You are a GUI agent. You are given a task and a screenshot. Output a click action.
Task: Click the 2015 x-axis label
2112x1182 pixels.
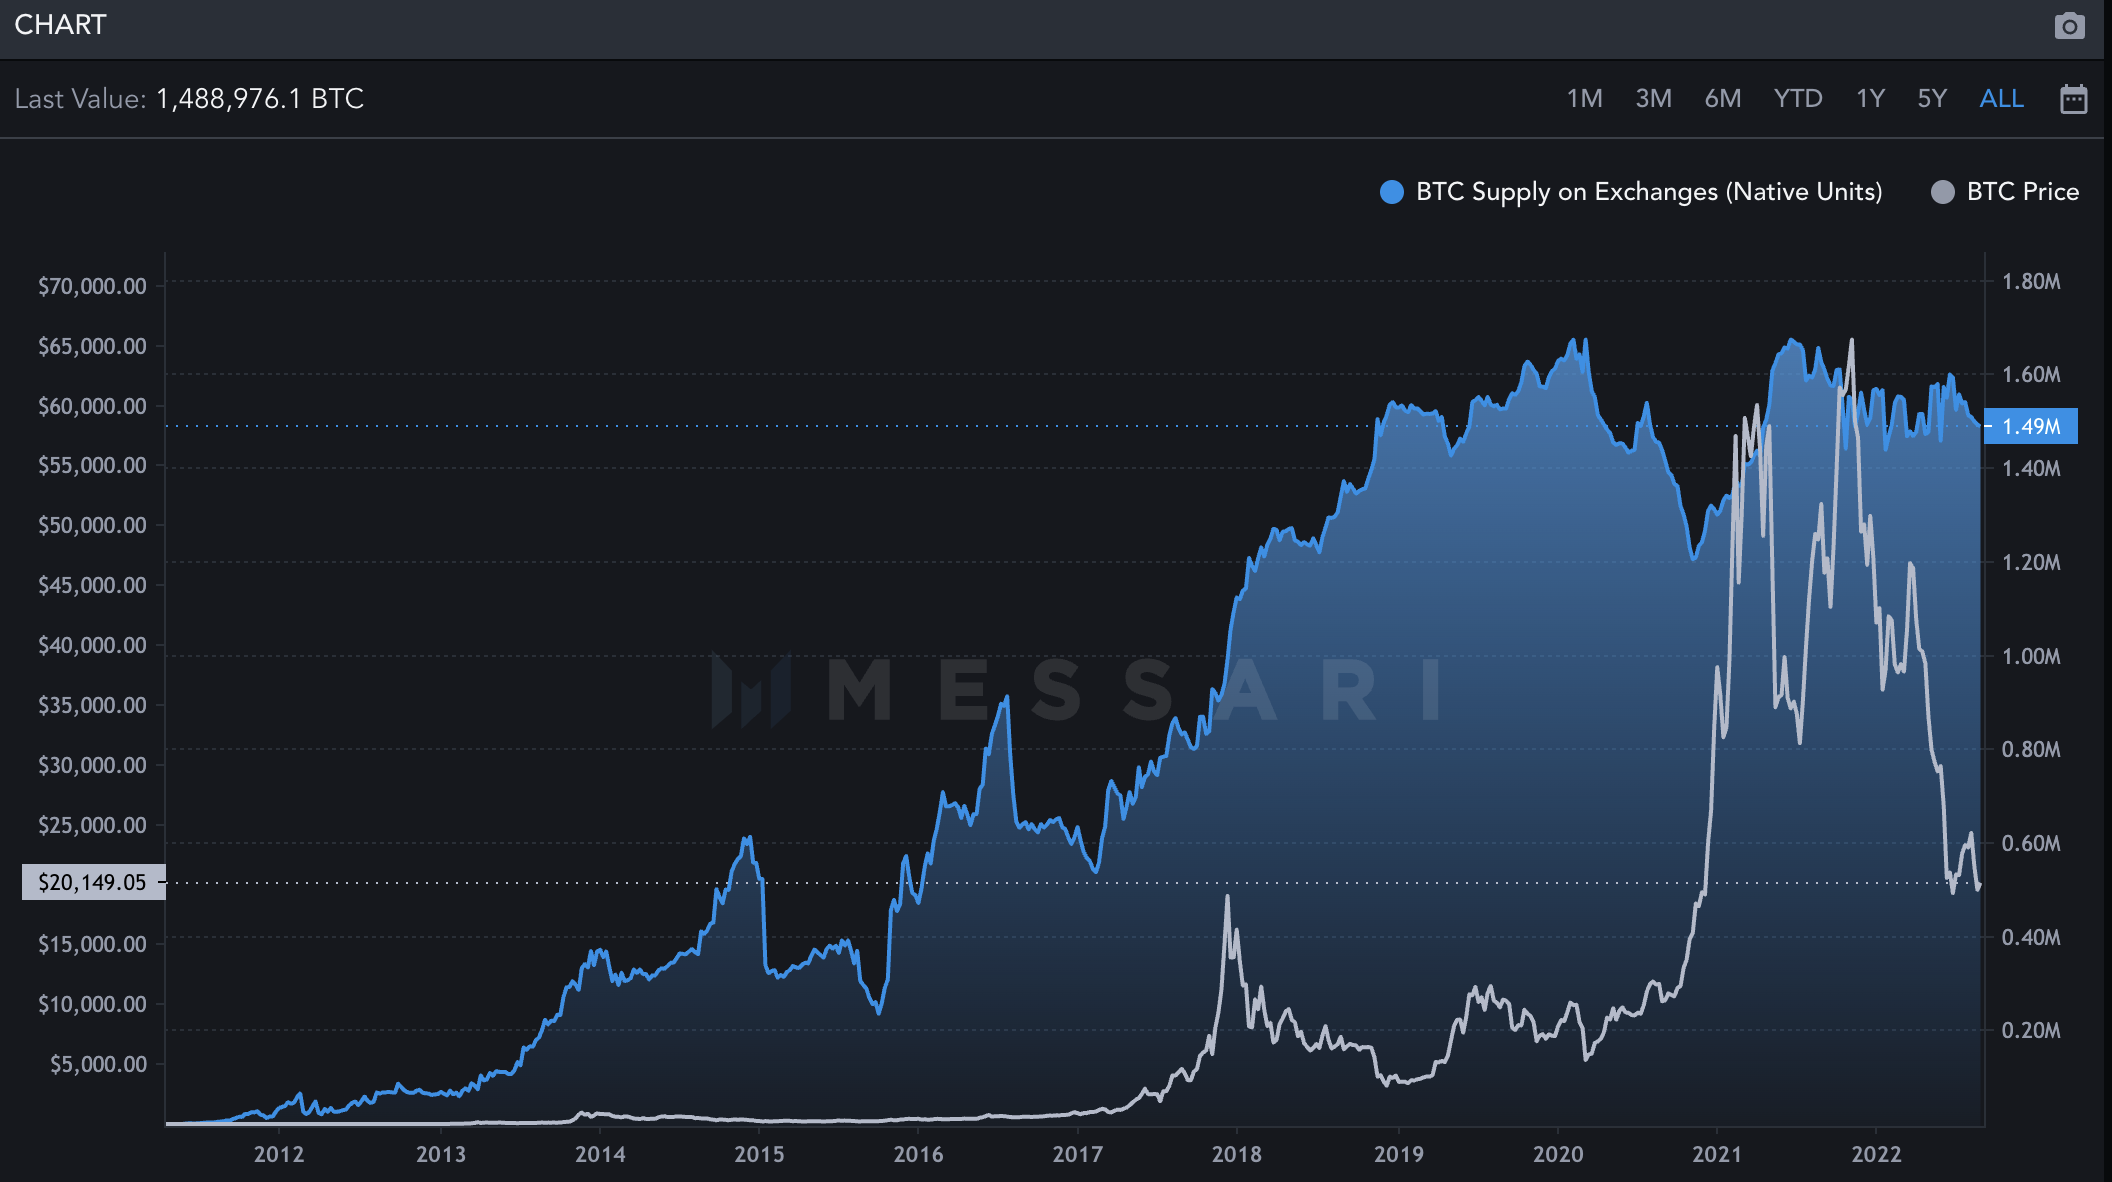pyautogui.click(x=759, y=1154)
